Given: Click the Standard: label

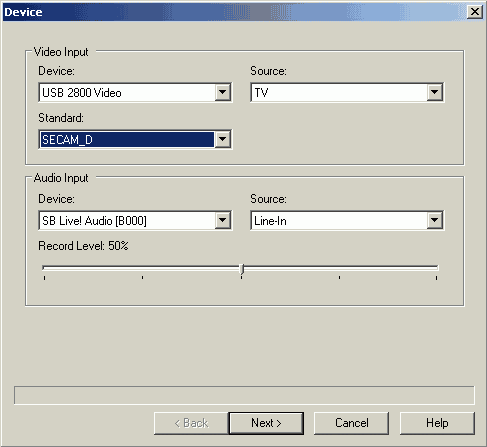Looking at the screenshot, I should coord(61,118).
